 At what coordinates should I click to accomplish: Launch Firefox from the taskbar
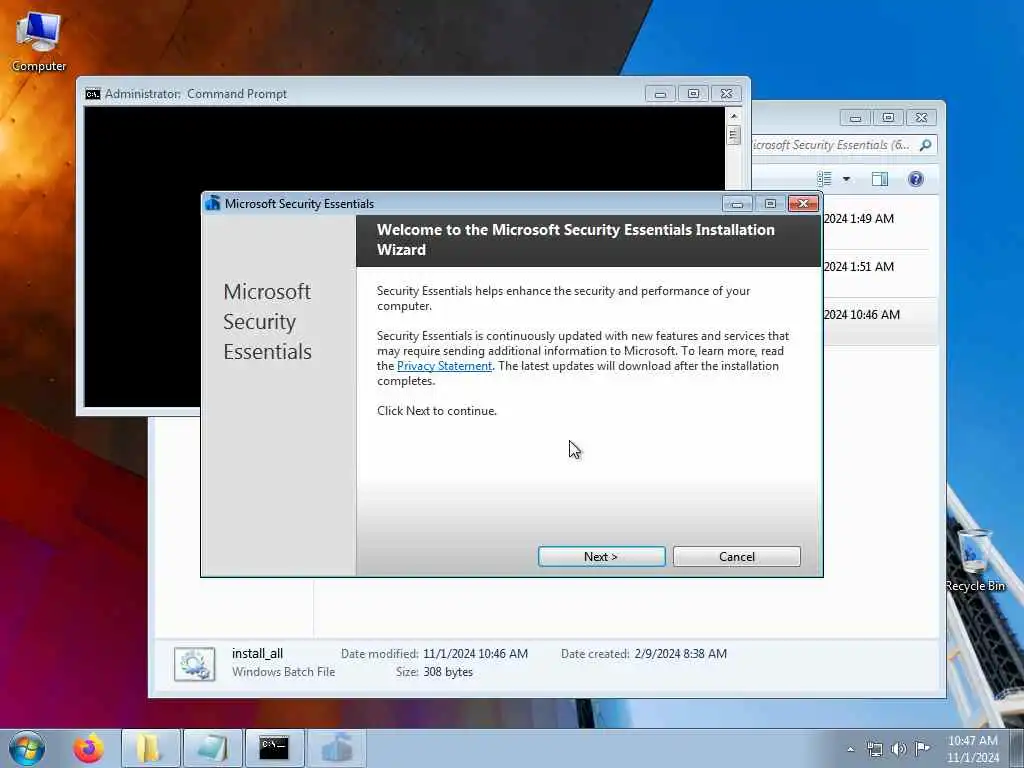pyautogui.click(x=88, y=748)
